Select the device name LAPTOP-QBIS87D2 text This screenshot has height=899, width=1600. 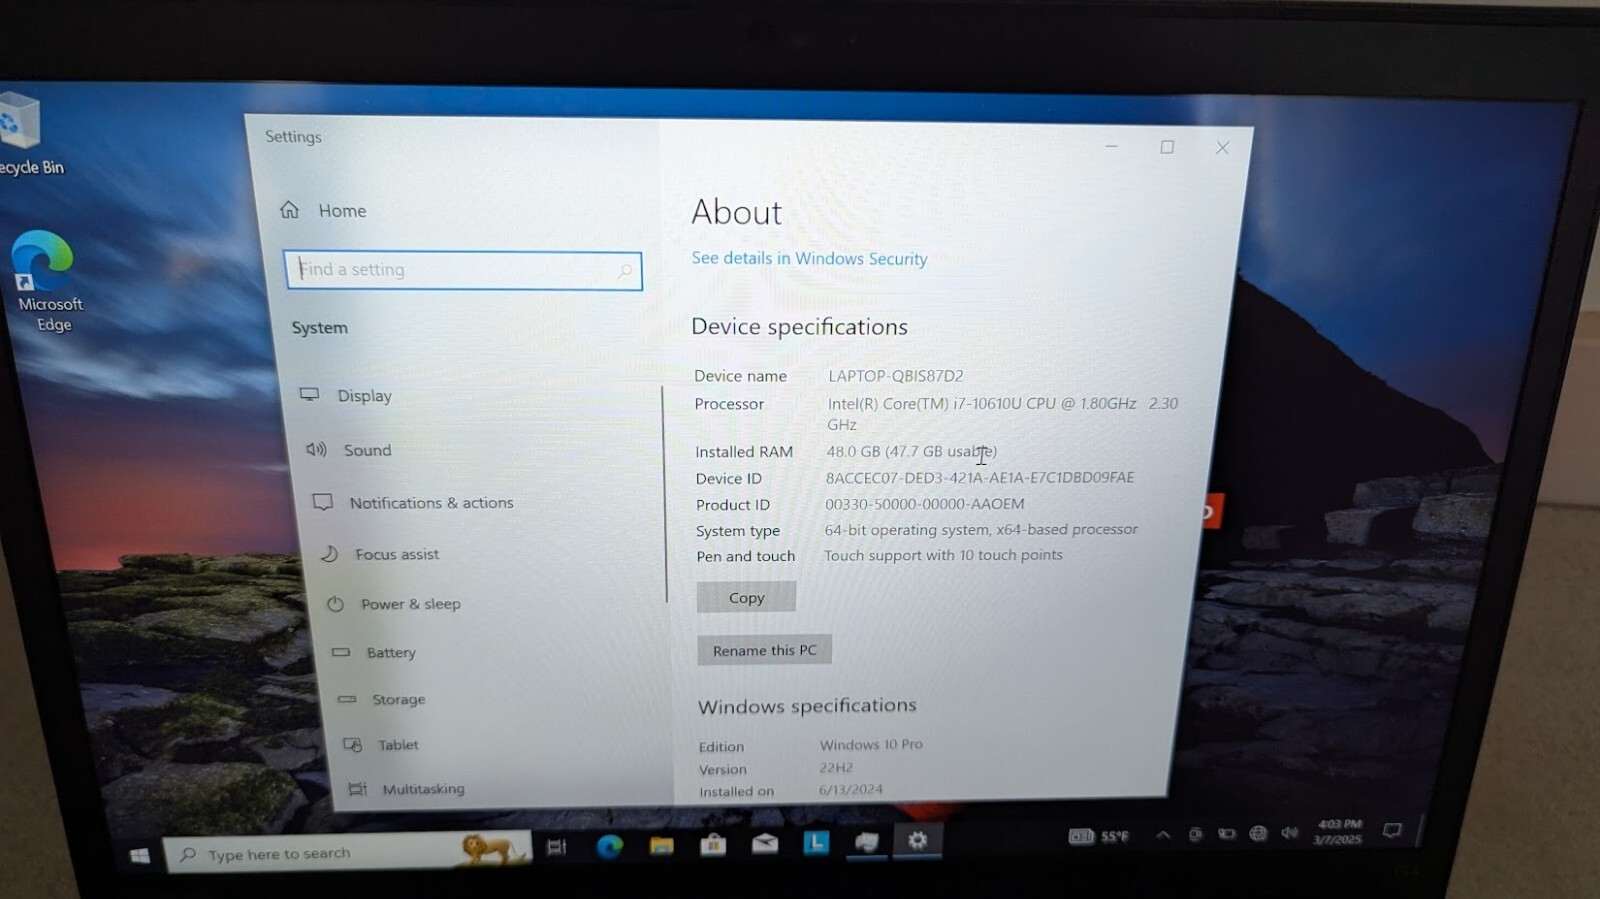895,376
